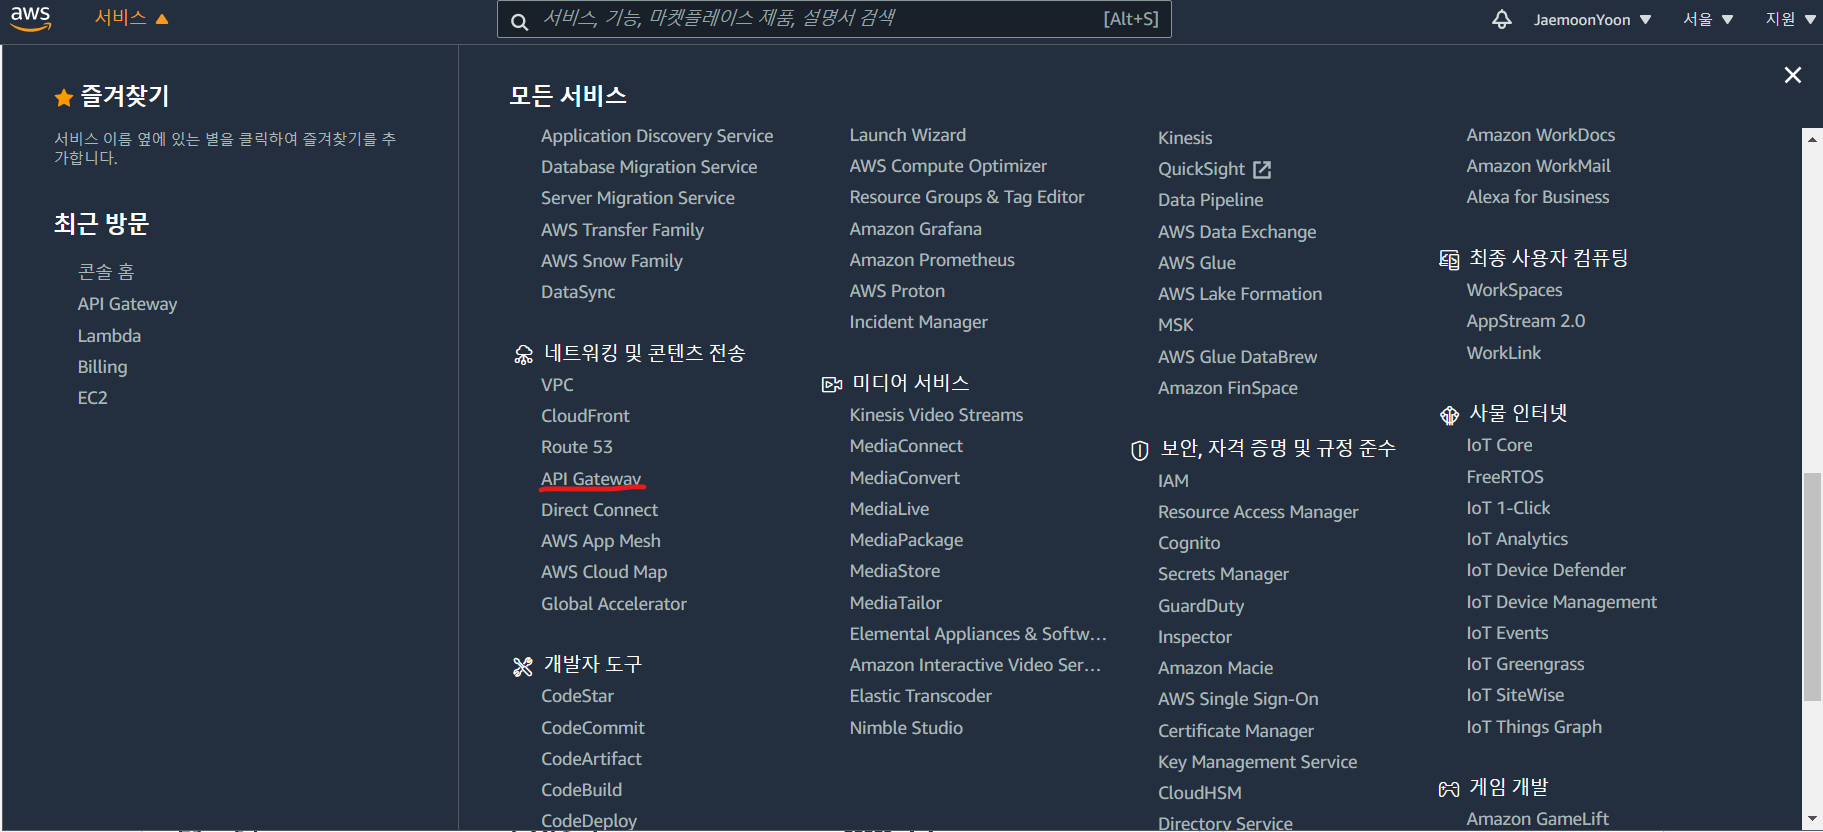Click the 게임 개발 controller icon
The height and width of the screenshot is (832, 1823).
(1449, 789)
